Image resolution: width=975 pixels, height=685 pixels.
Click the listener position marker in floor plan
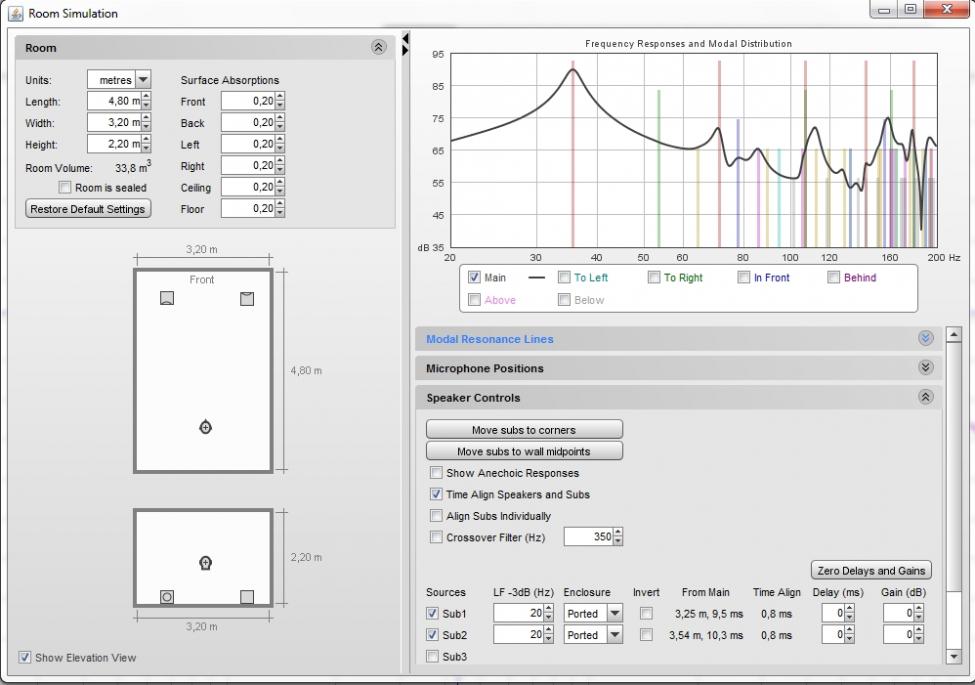(x=206, y=427)
